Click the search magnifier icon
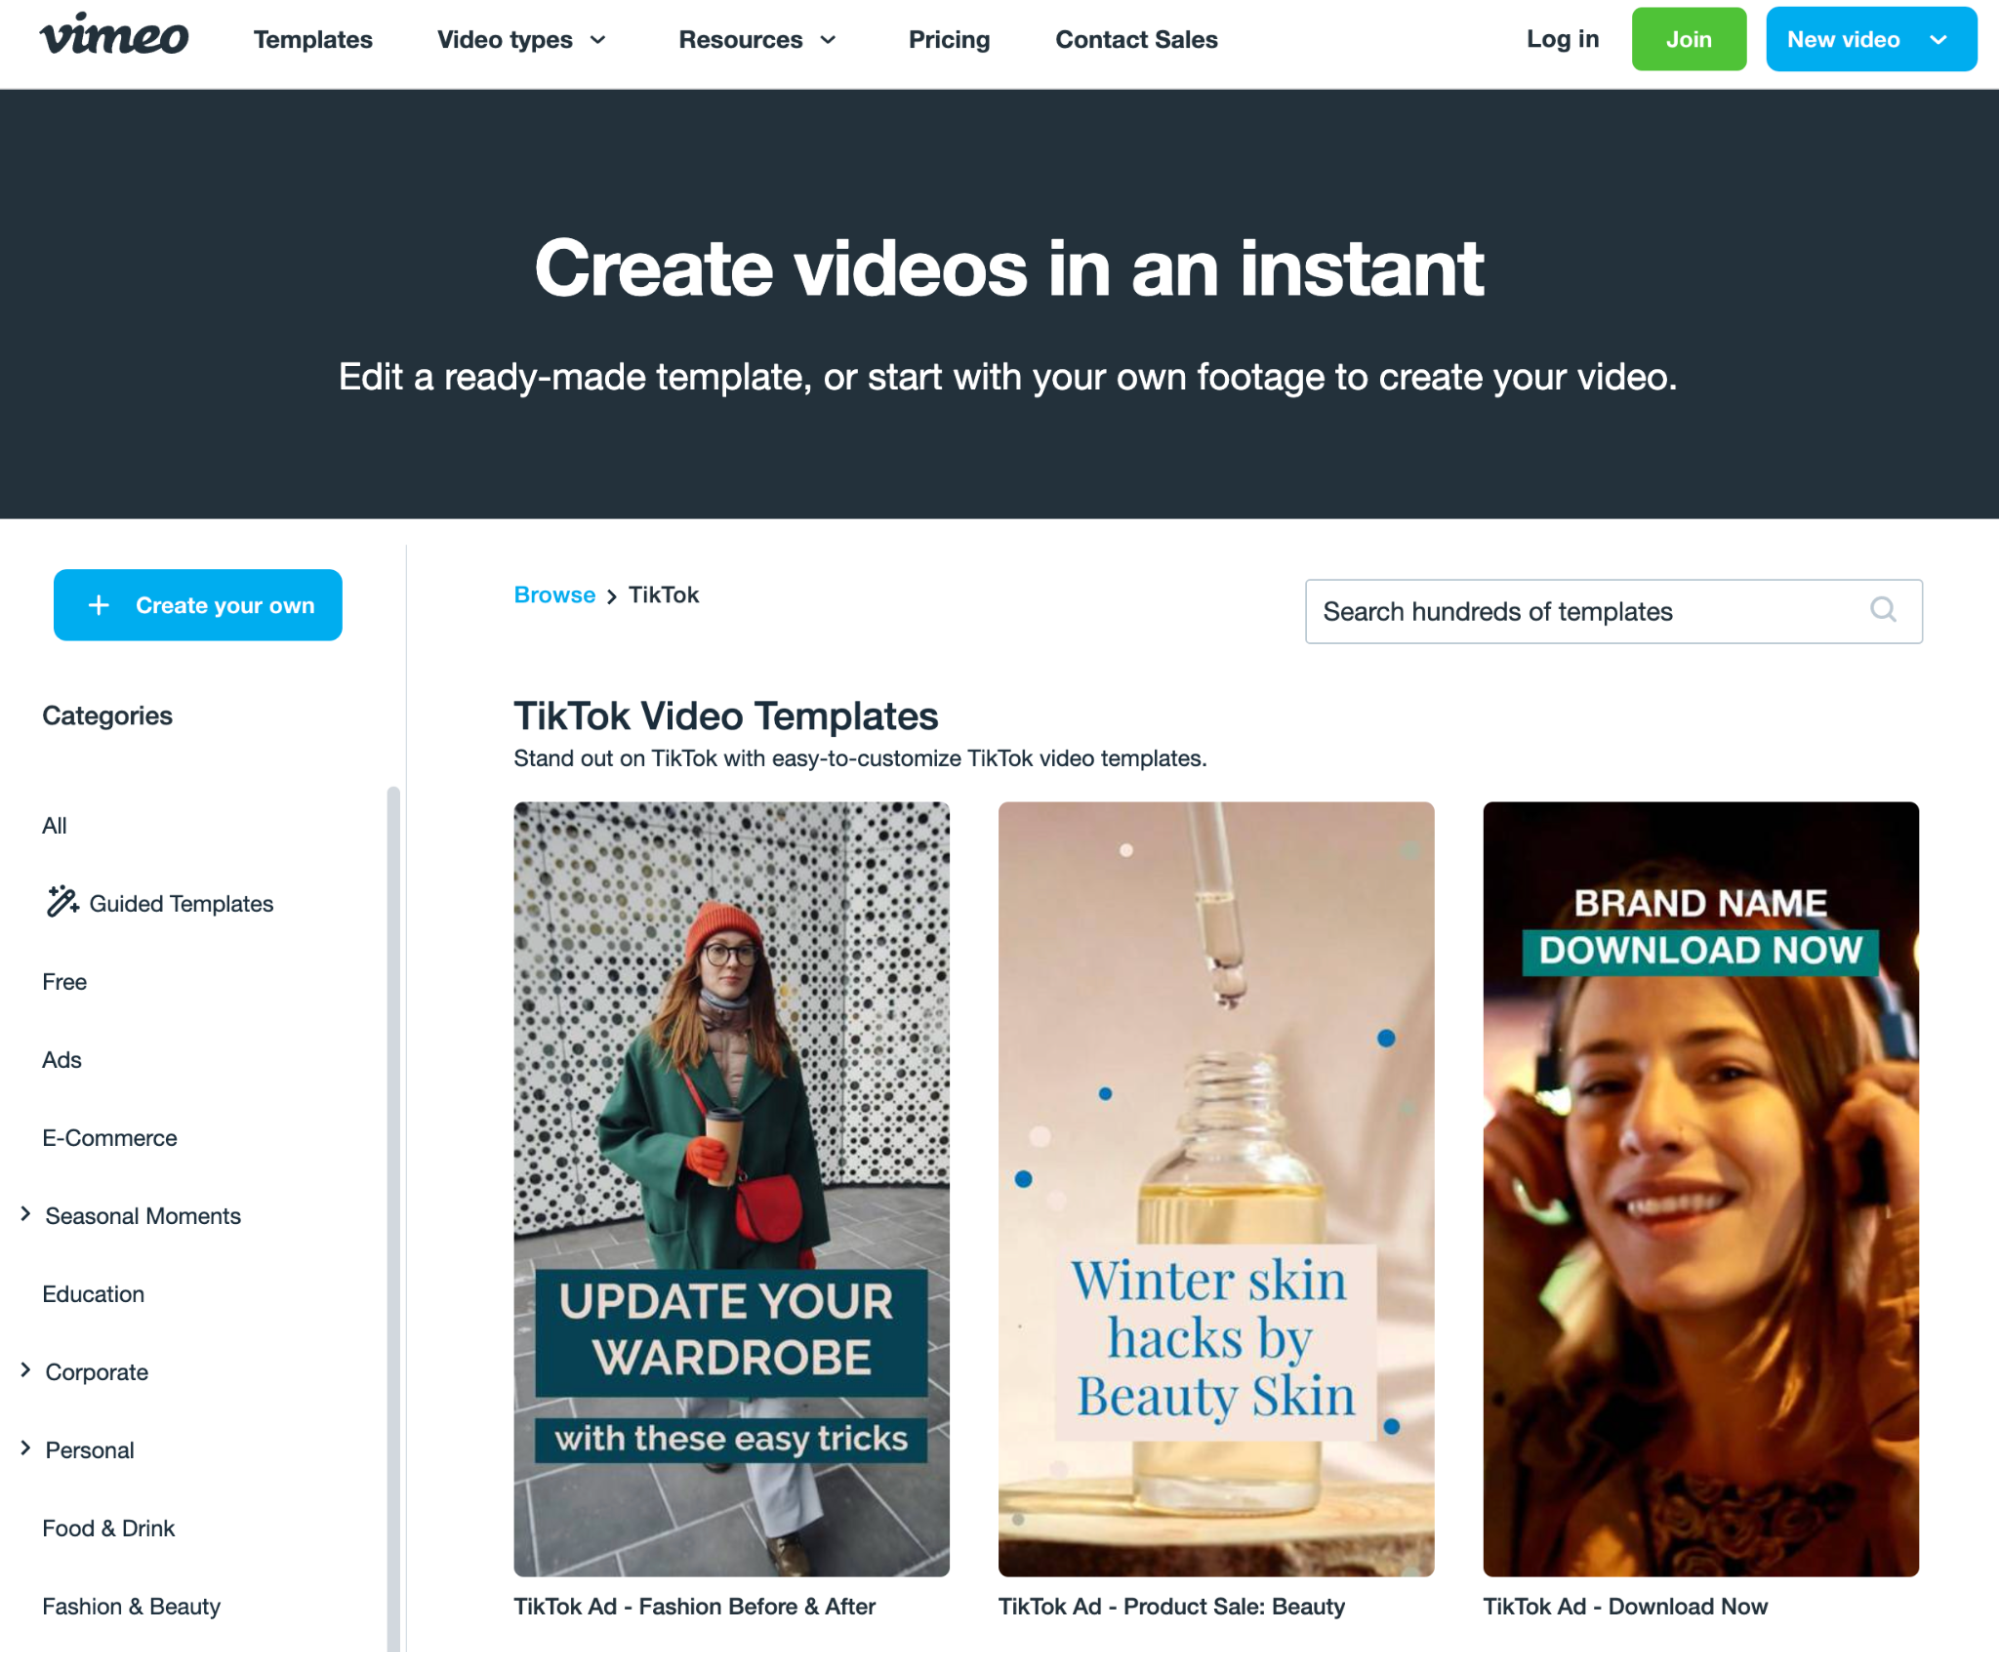 [x=1882, y=610]
